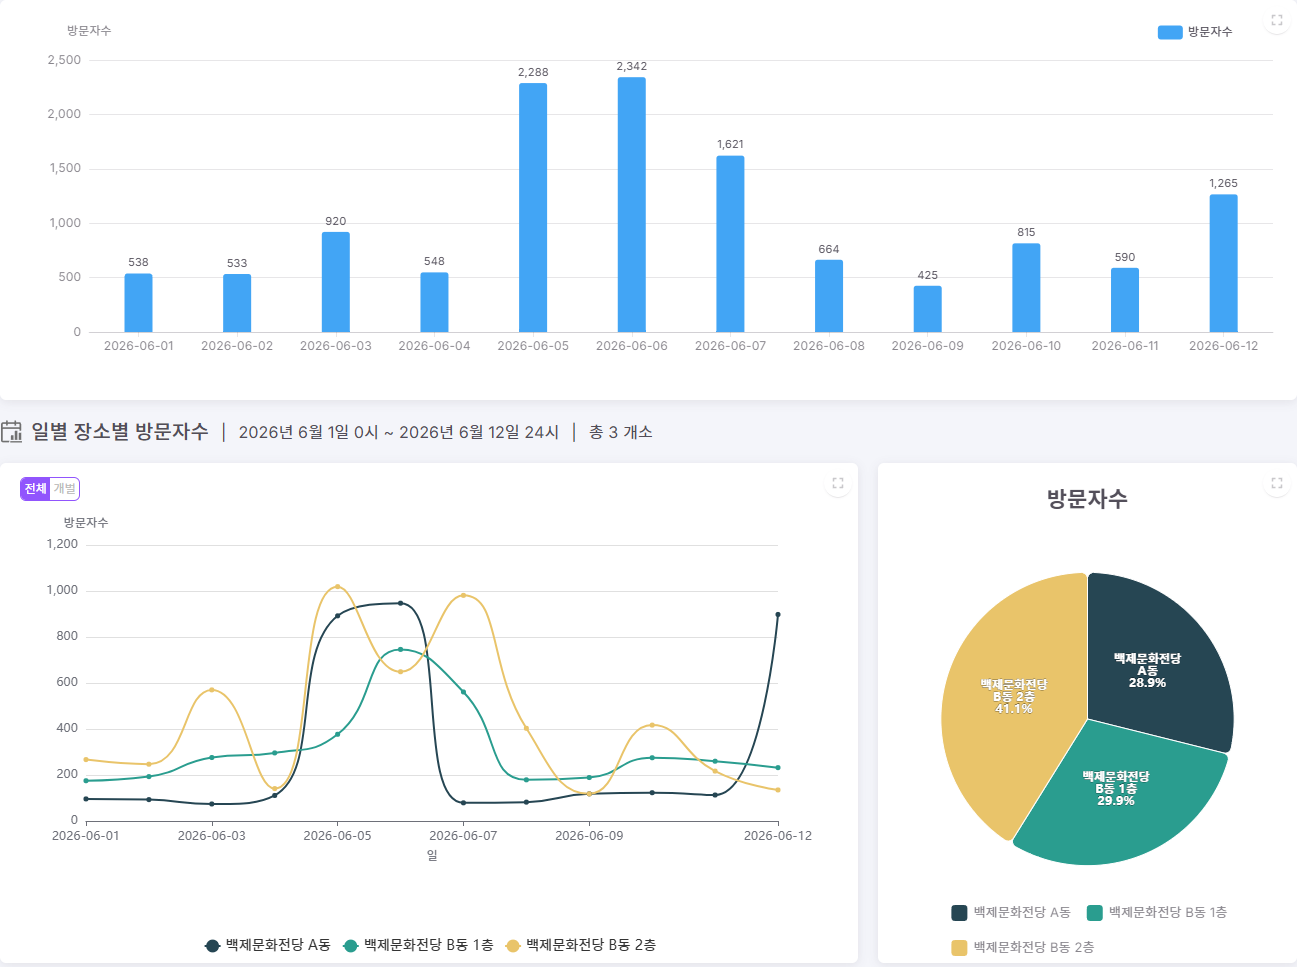This screenshot has height=967, width=1297.
Task: Switch to the 개별 view toggle
Action: [x=65, y=489]
